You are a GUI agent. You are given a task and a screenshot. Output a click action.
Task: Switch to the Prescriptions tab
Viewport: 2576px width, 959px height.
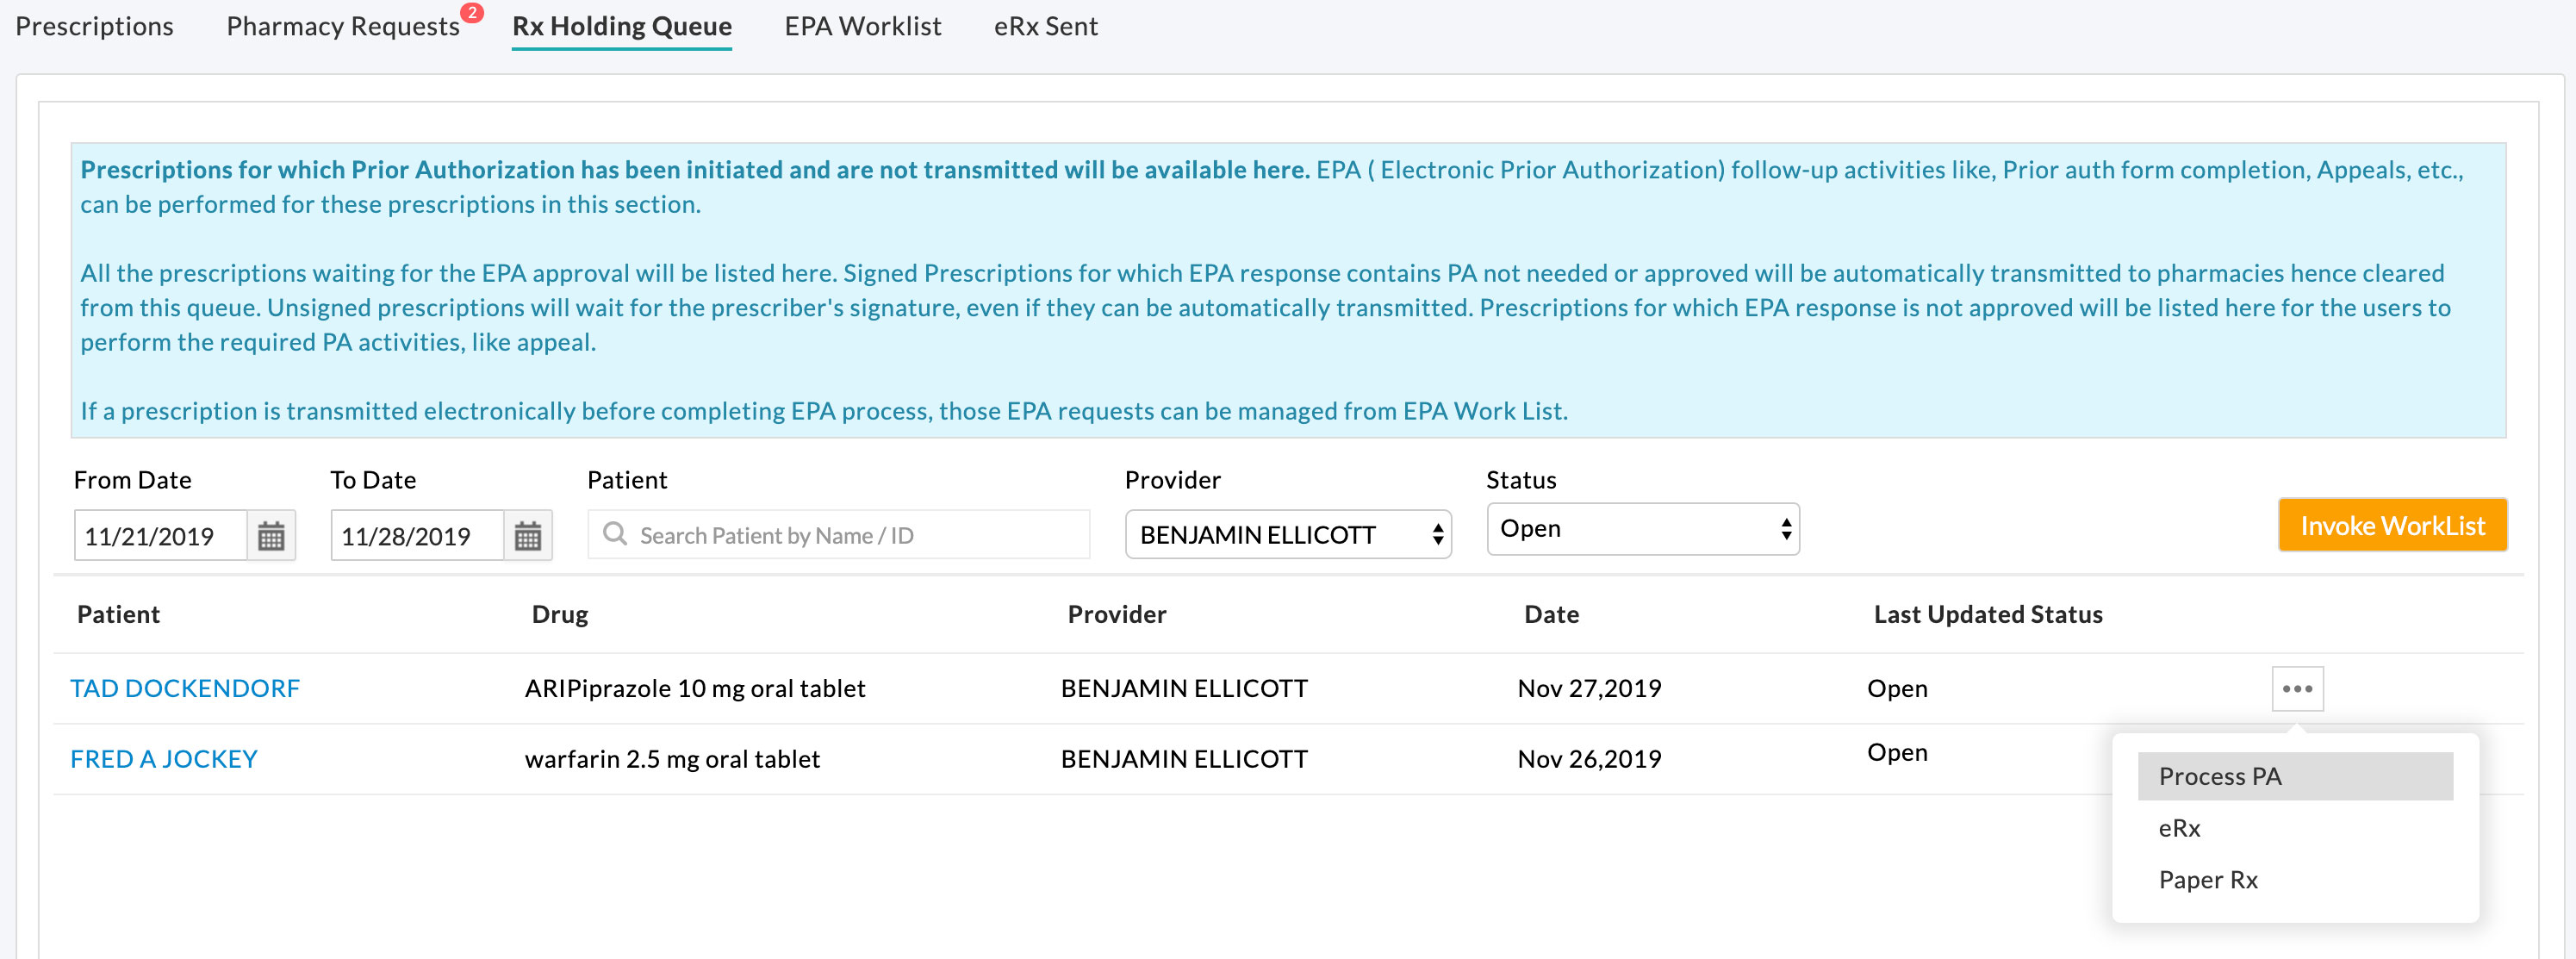pyautogui.click(x=94, y=26)
